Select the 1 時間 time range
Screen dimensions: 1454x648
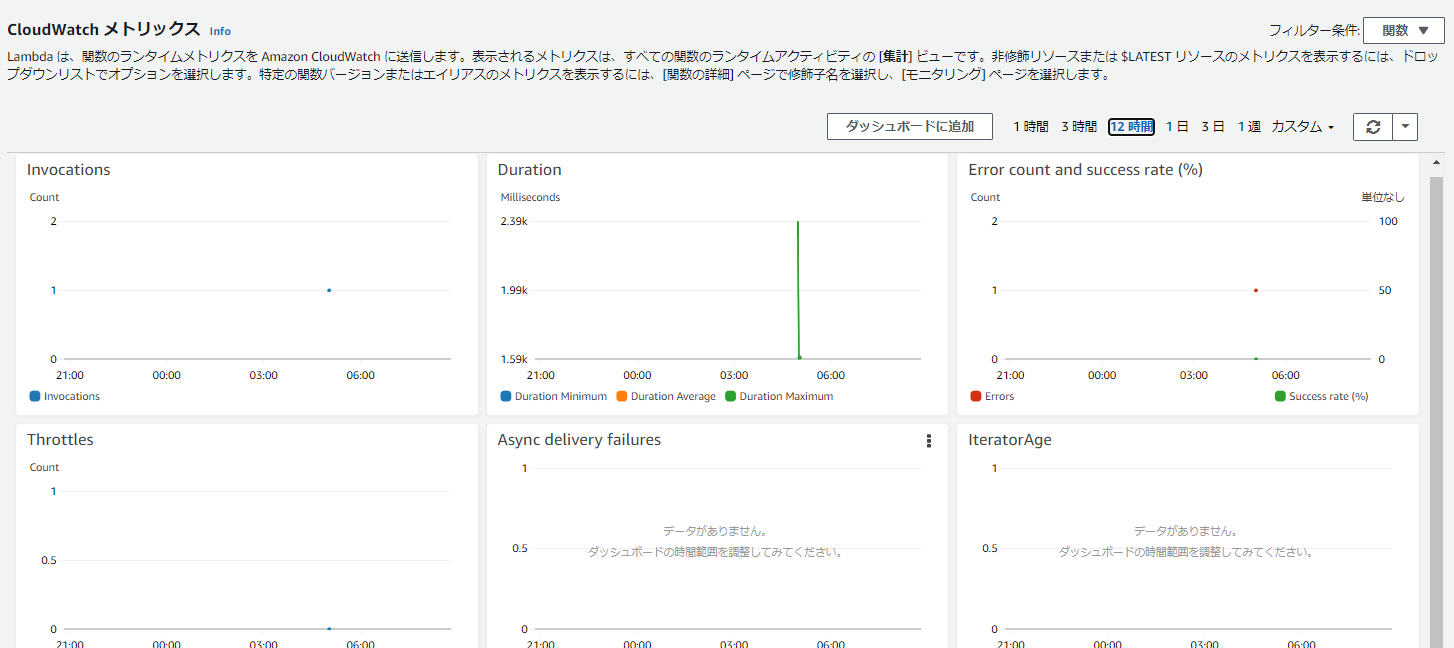[1031, 127]
